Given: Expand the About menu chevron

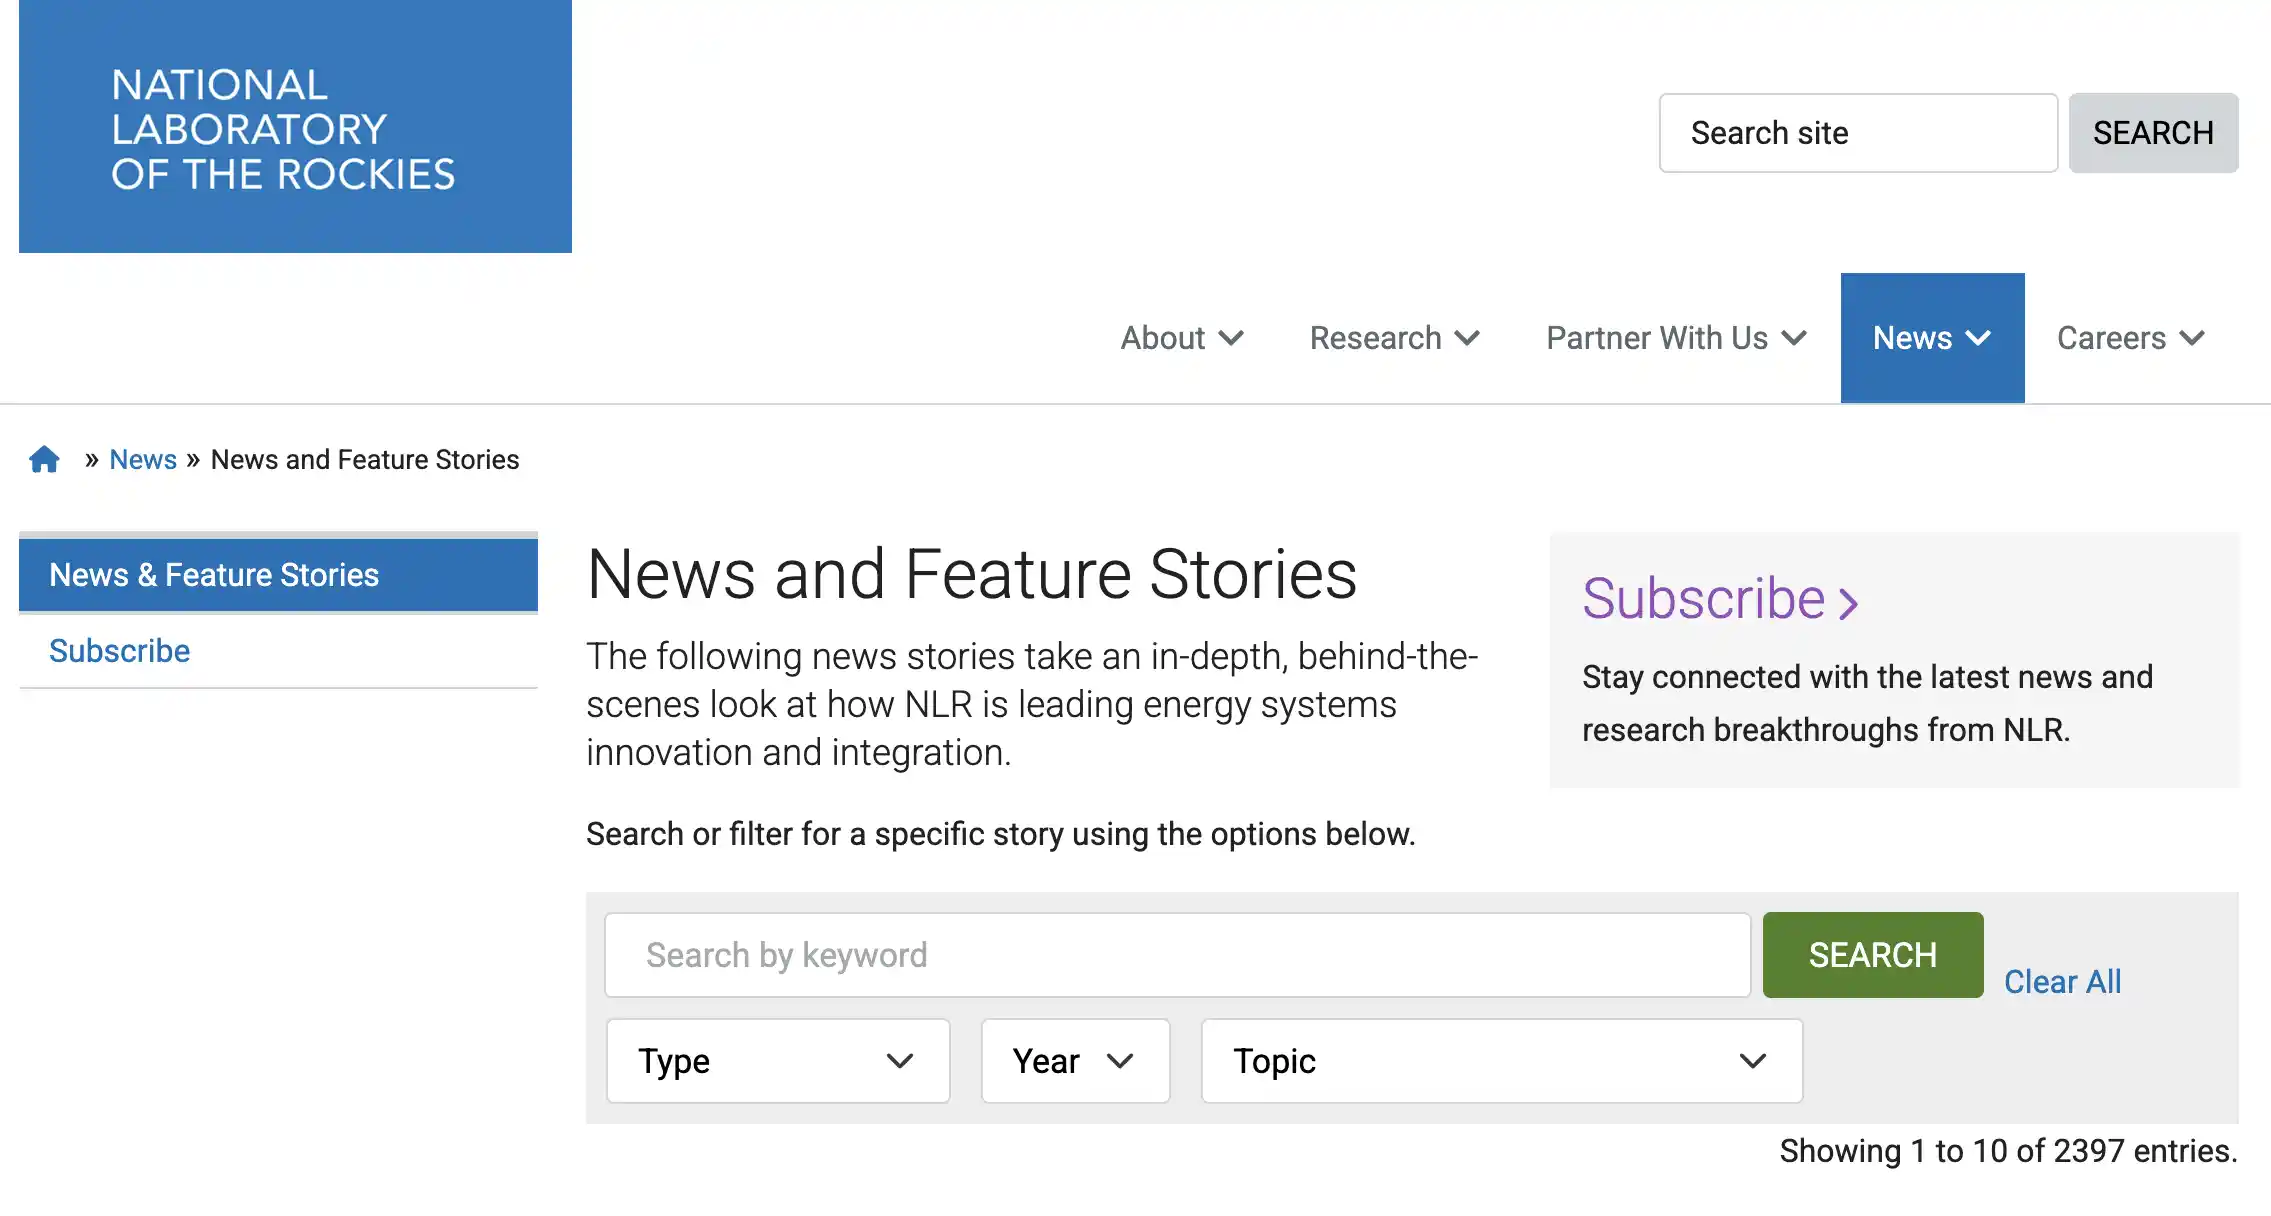Looking at the screenshot, I should 1232,339.
